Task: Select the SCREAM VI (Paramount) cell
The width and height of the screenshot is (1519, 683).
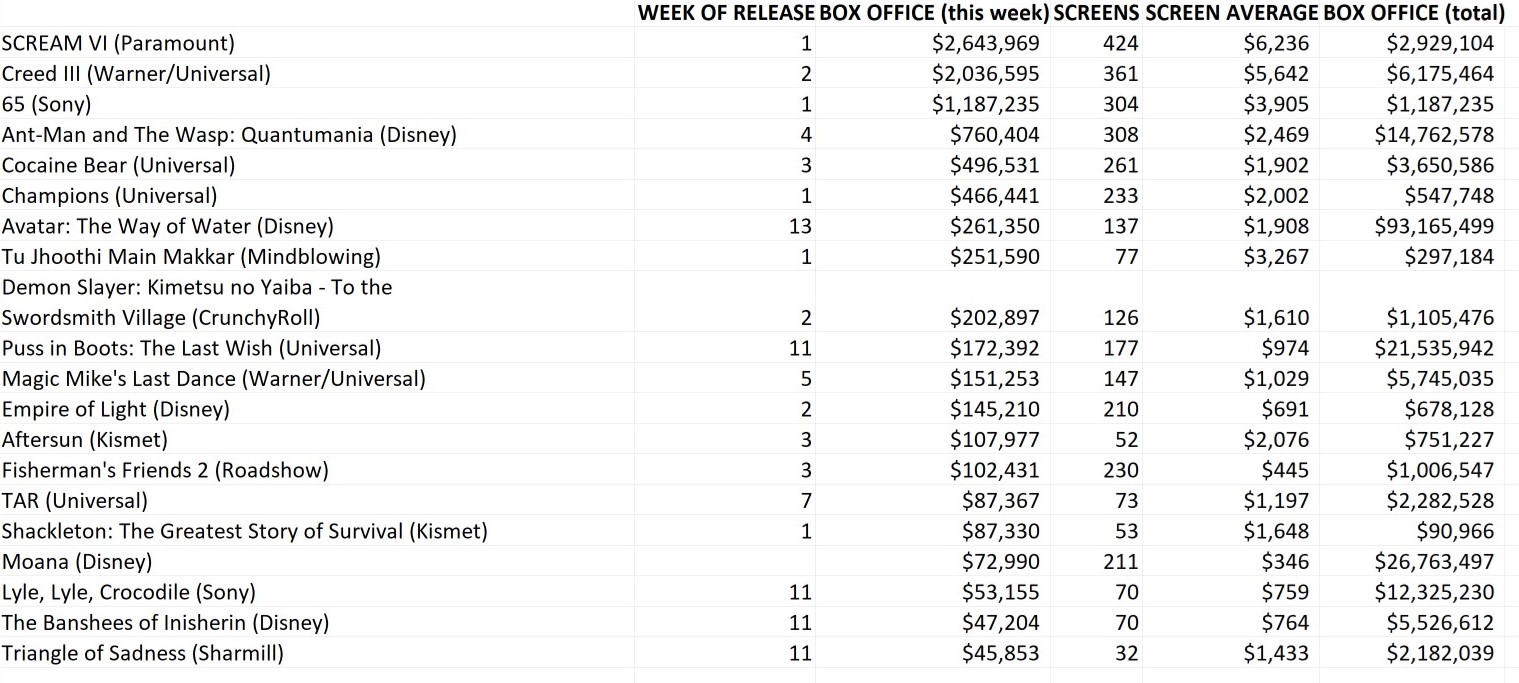Action: [118, 43]
